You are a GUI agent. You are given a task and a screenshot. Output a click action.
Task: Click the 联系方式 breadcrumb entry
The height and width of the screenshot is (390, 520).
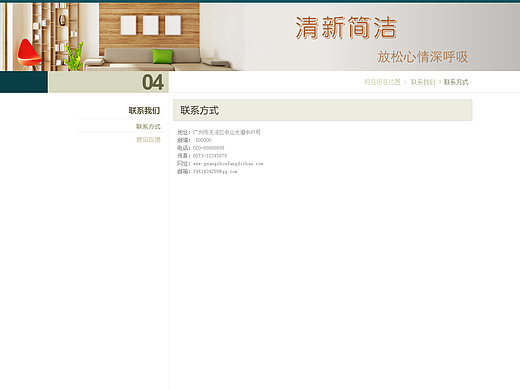coord(456,82)
